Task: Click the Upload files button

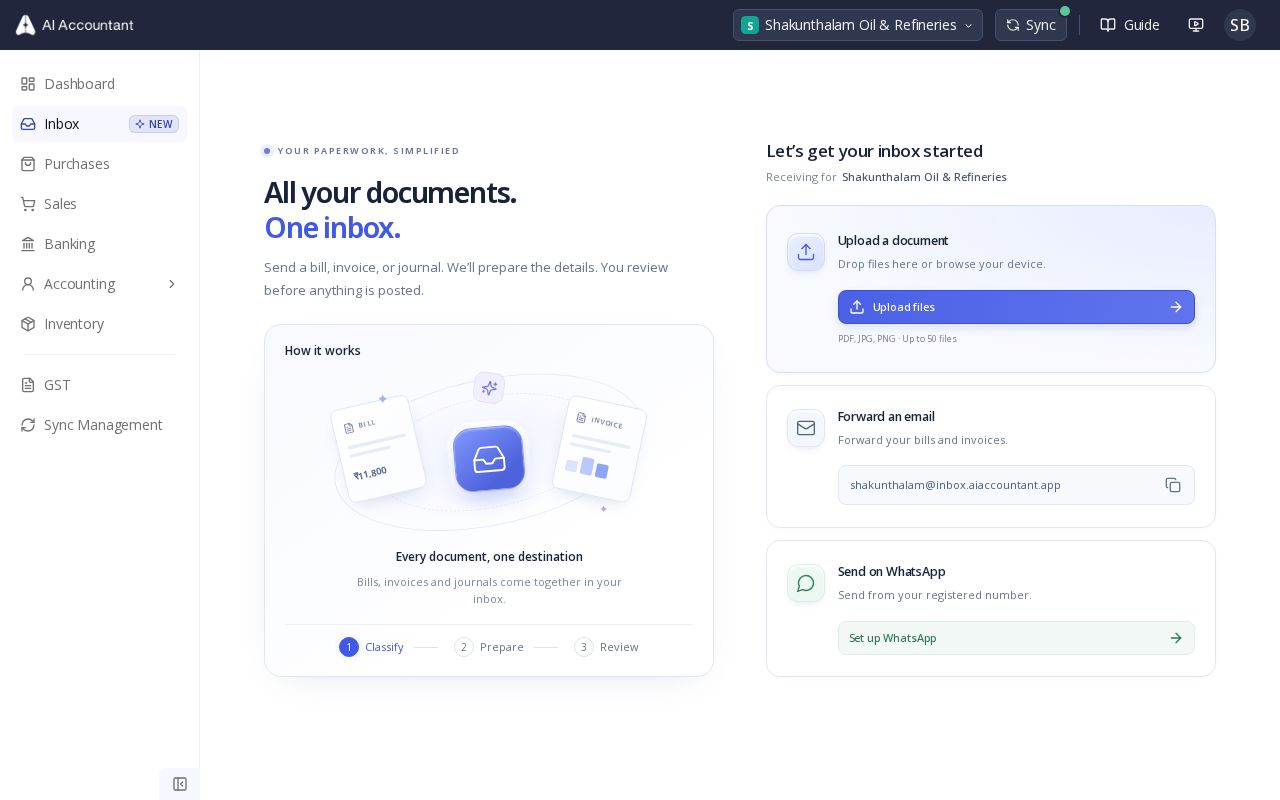Action: (x=1016, y=307)
